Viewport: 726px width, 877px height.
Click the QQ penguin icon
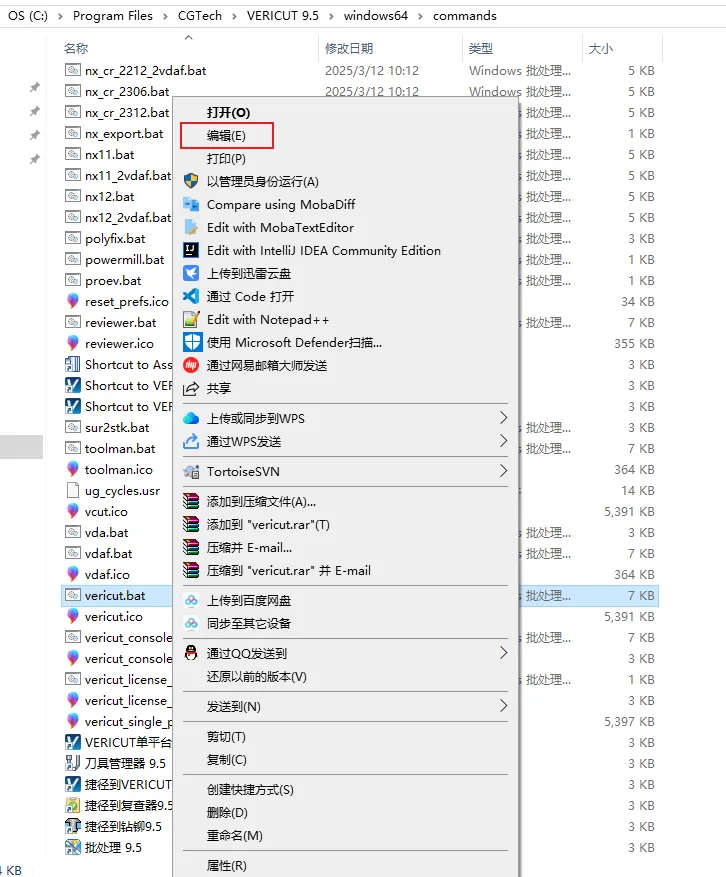click(x=191, y=653)
